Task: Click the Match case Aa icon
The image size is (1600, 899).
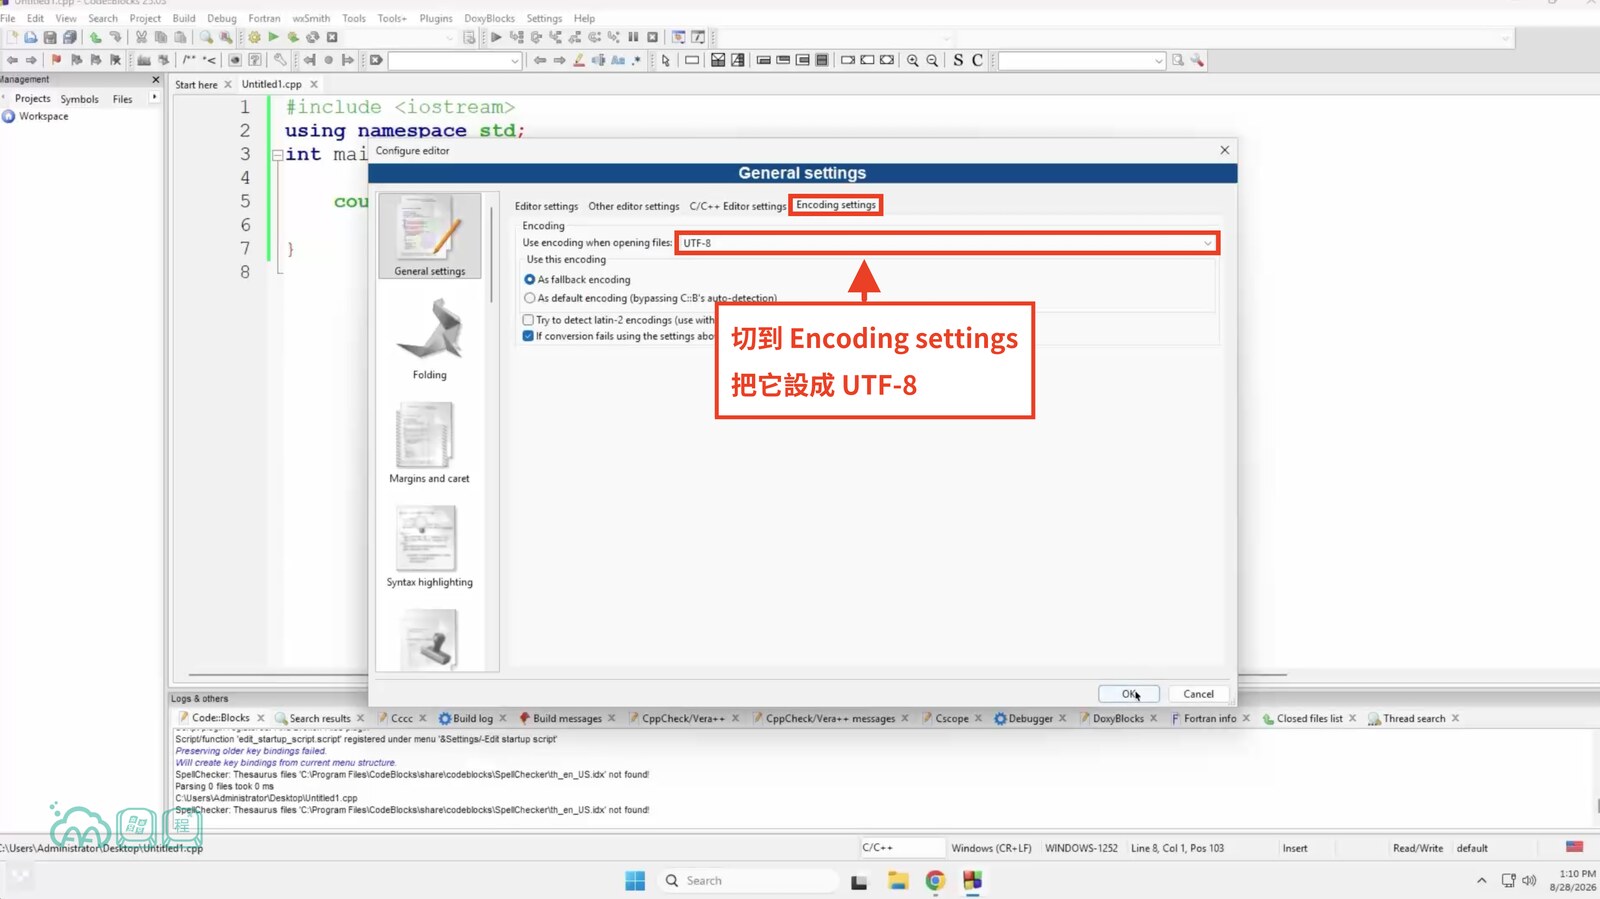Action: pos(618,60)
